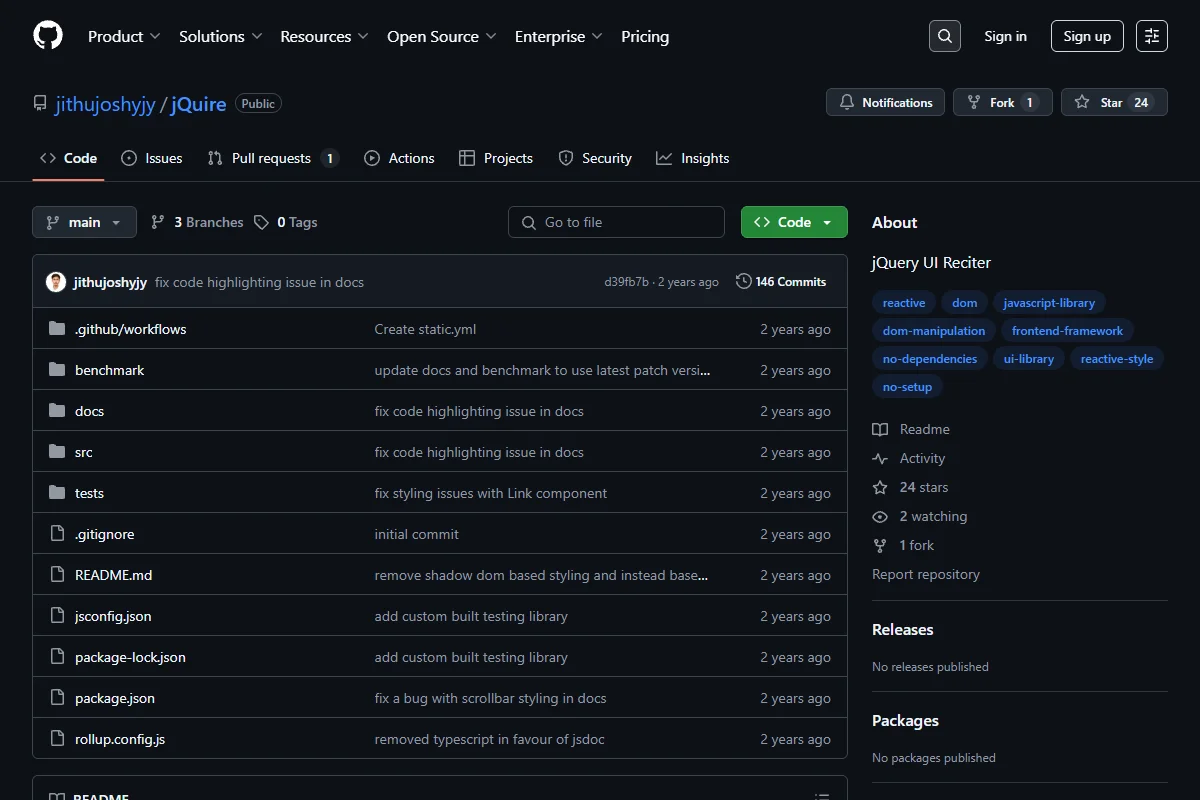Click the file icon next to rollup.config.js
The height and width of the screenshot is (800, 1200).
(x=57, y=739)
